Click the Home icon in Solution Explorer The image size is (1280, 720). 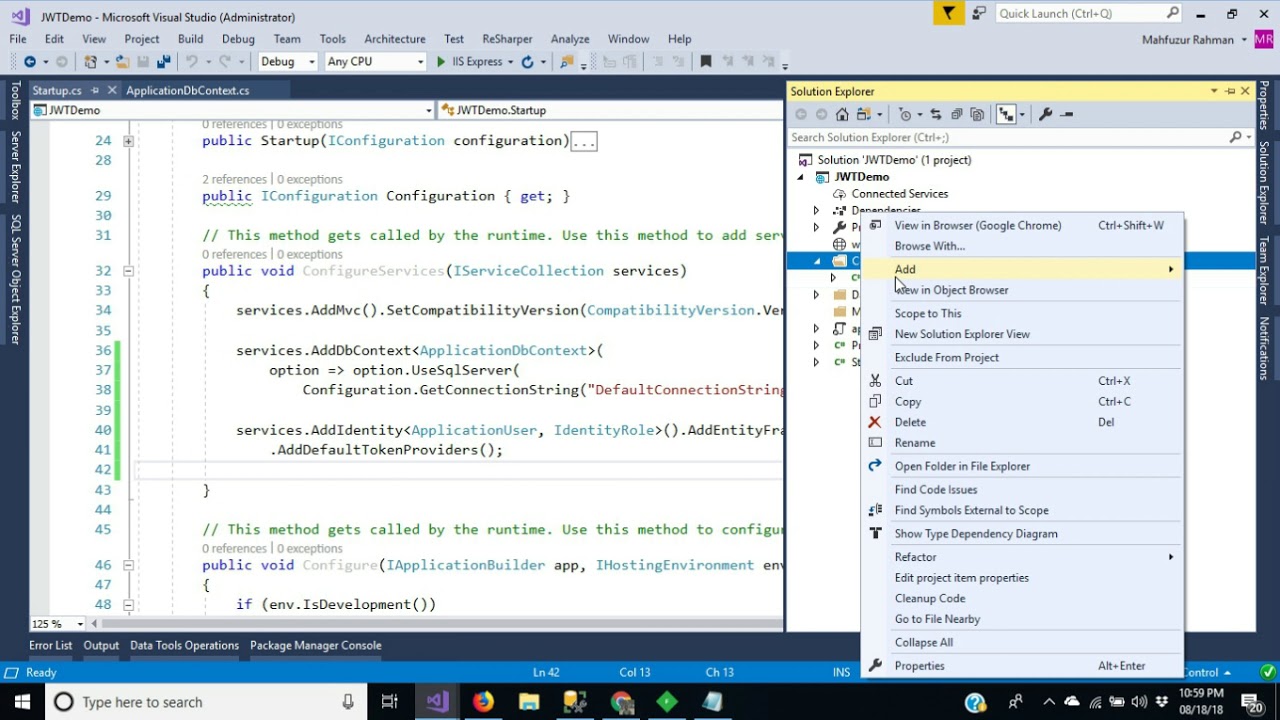(x=842, y=114)
